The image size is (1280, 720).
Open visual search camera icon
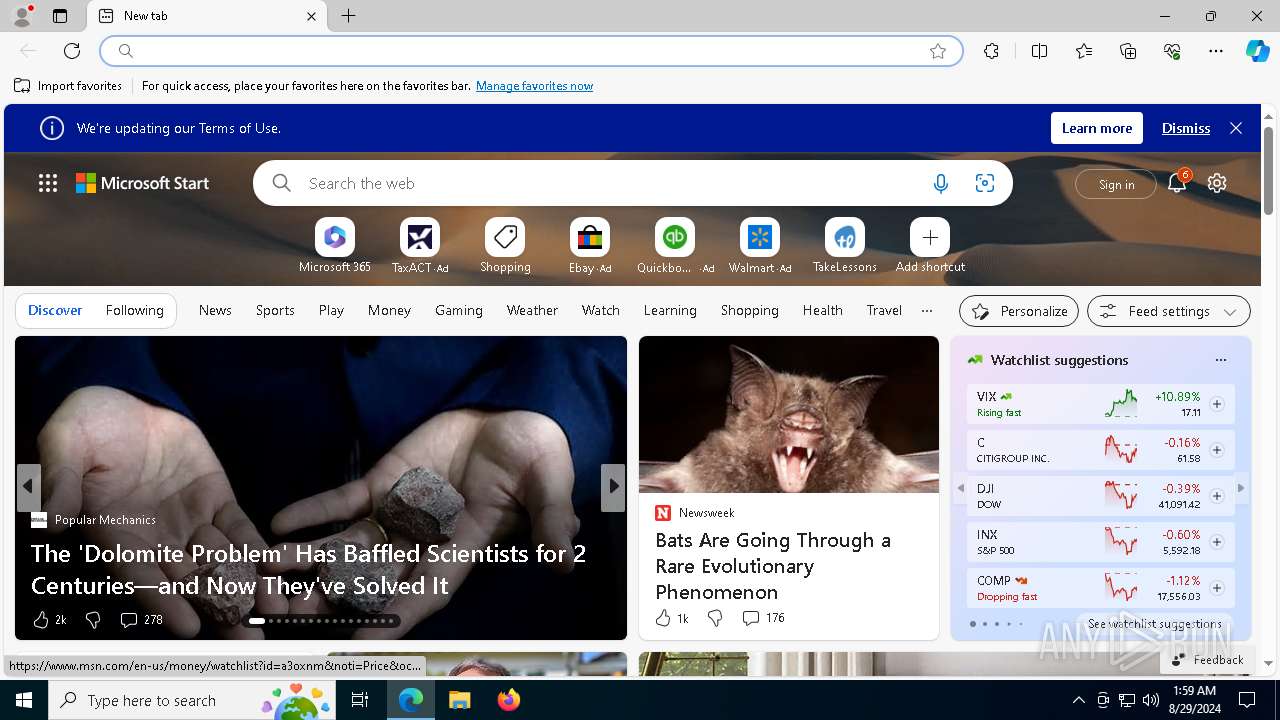pos(985,183)
